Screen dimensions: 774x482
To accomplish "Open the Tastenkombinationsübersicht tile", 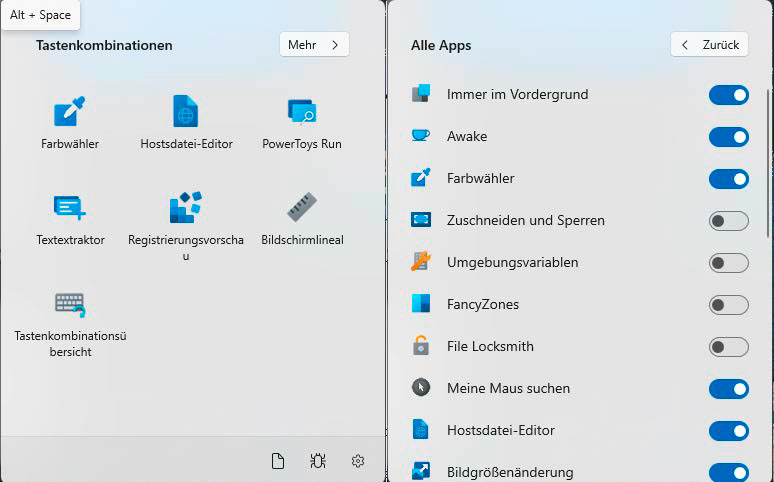I will coord(70,323).
